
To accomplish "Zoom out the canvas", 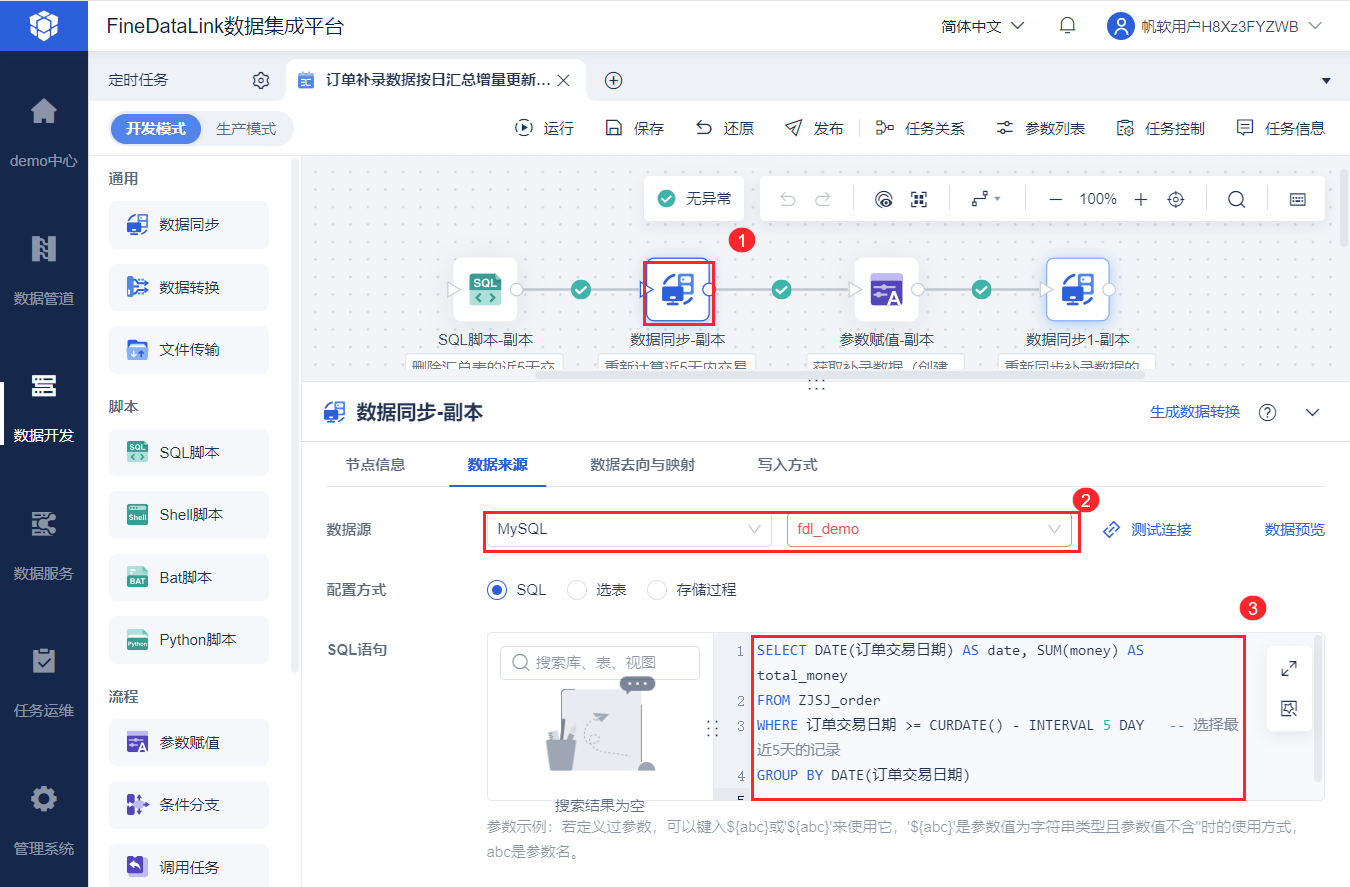I will pyautogui.click(x=1055, y=199).
